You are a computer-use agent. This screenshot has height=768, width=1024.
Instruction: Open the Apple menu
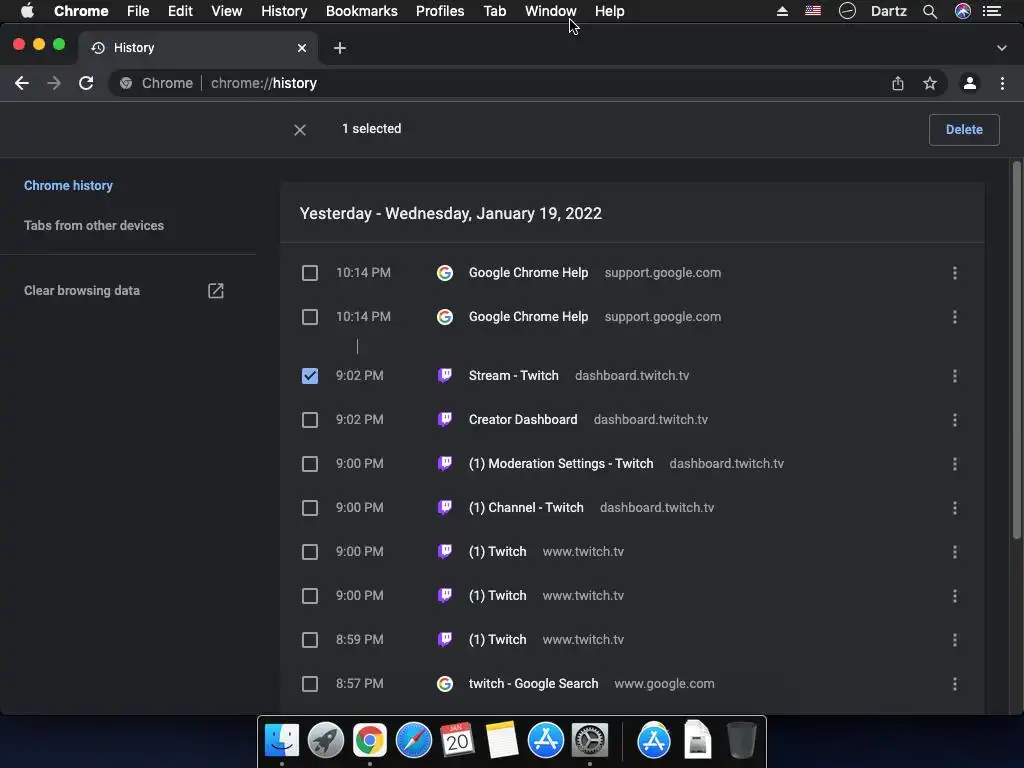click(x=27, y=11)
